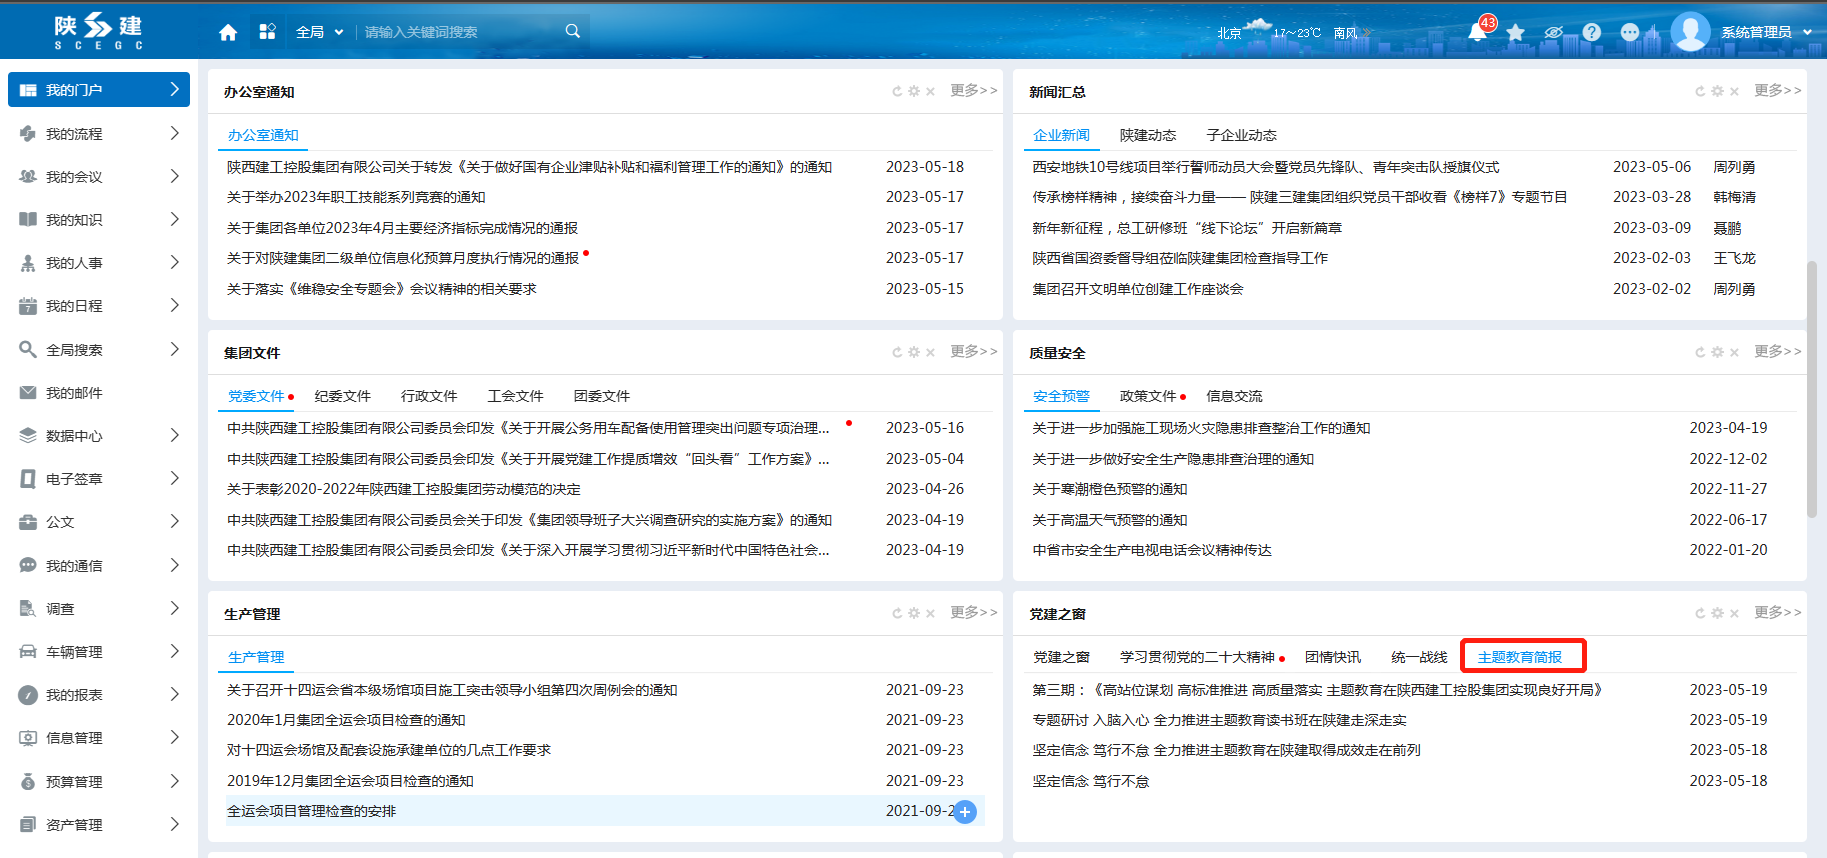The image size is (1827, 858).
Task: Toggle the crossed-eye visibility icon in header
Action: (1553, 33)
